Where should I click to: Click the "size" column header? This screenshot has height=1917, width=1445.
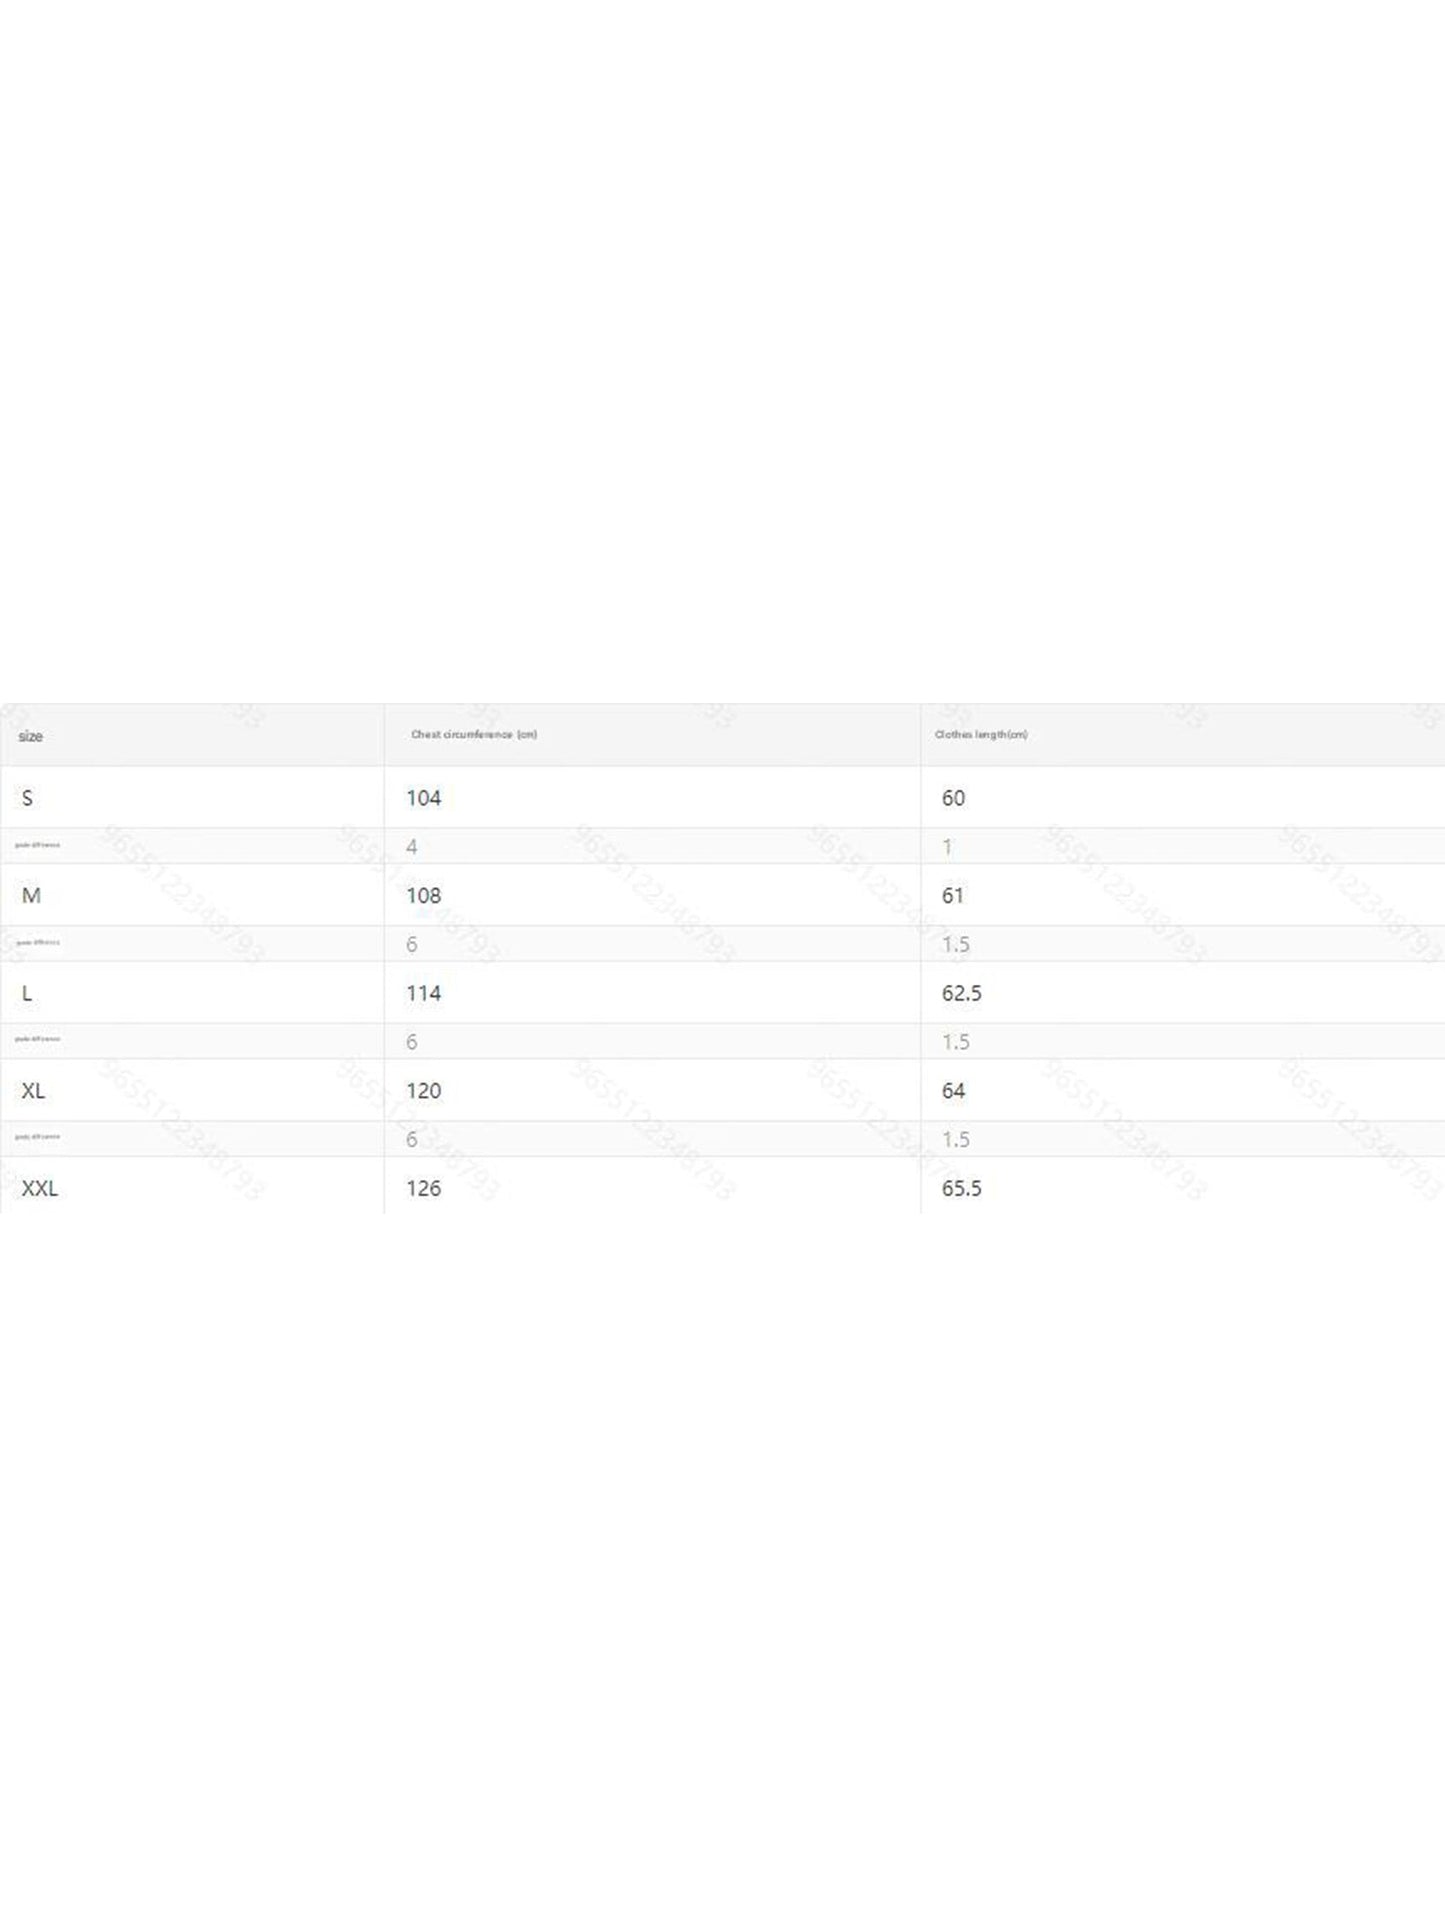tap(31, 736)
